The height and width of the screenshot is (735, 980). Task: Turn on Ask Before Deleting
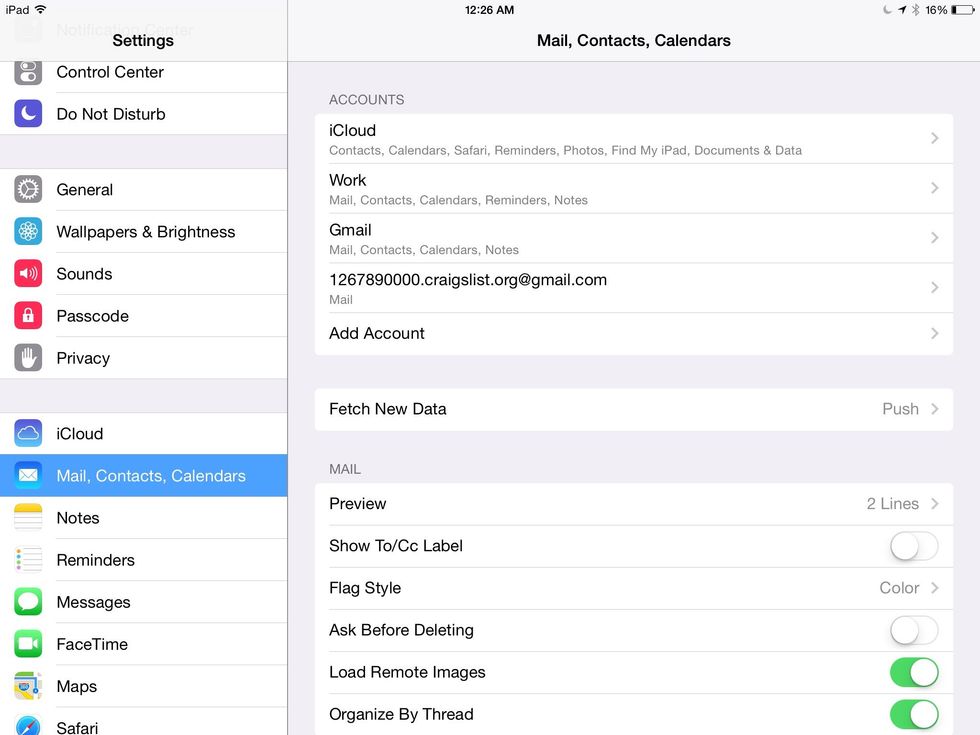coord(913,630)
